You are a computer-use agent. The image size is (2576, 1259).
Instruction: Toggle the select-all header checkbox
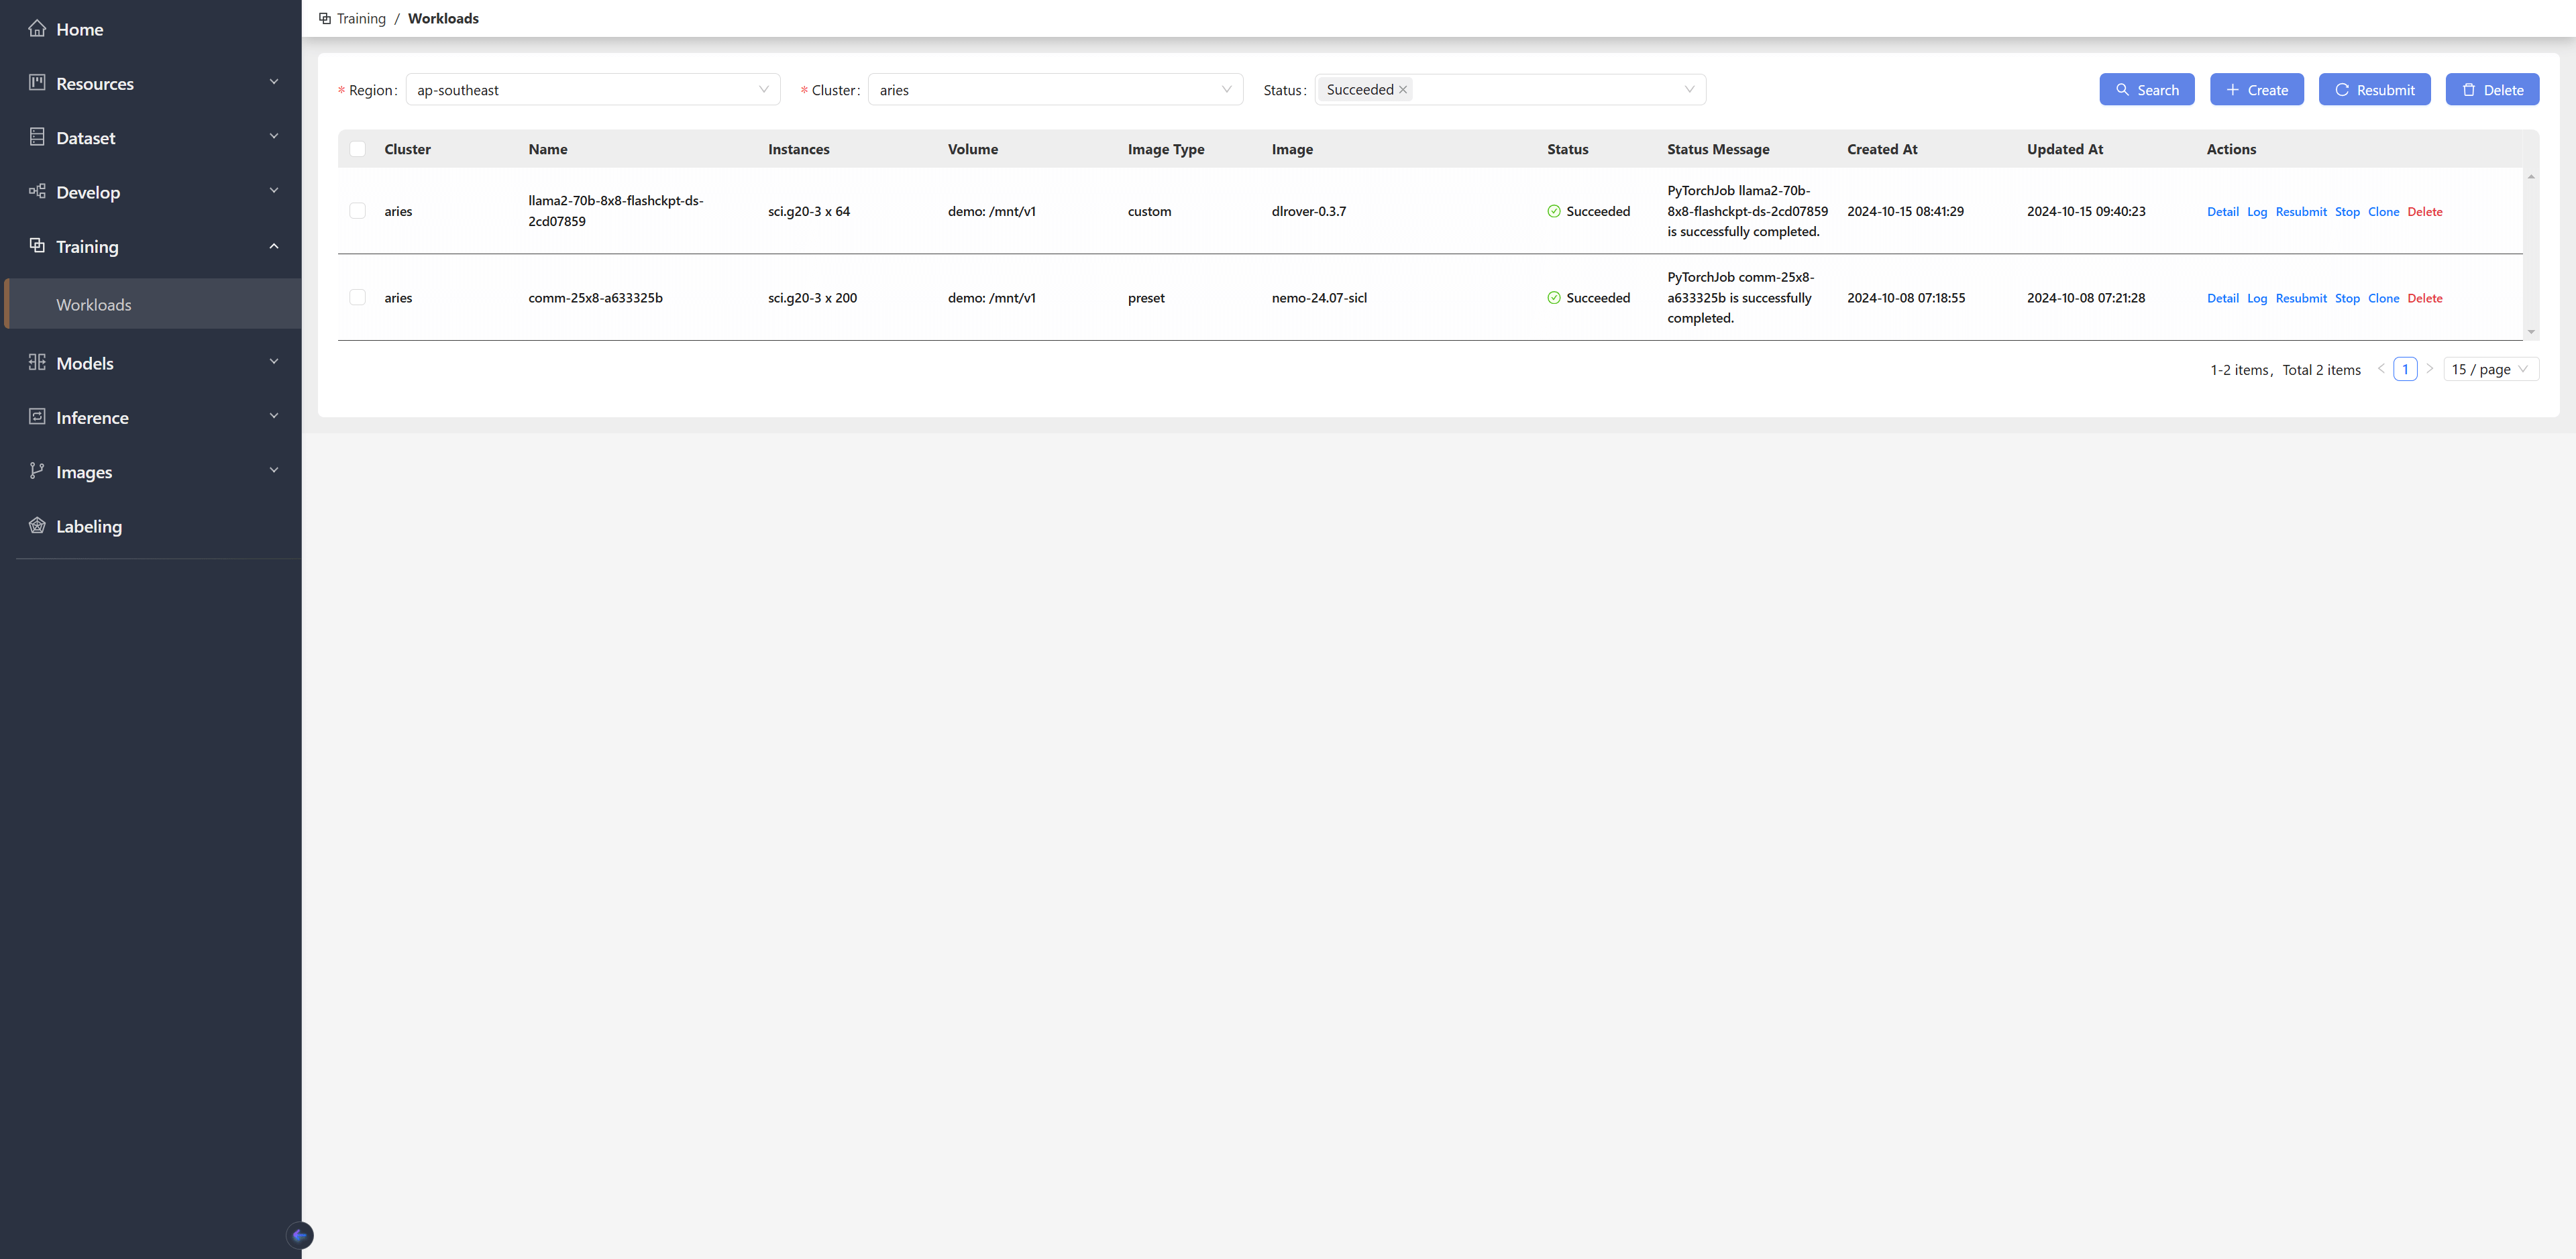tap(357, 149)
